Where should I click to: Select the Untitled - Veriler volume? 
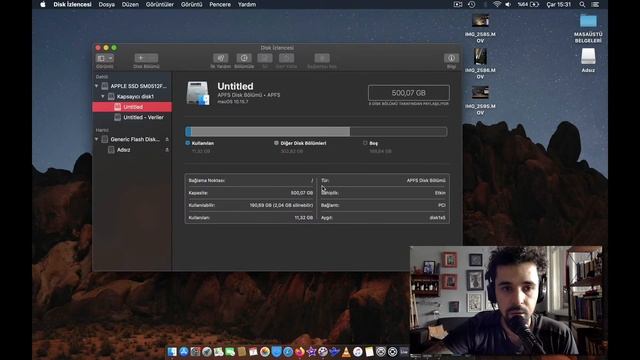click(132, 117)
